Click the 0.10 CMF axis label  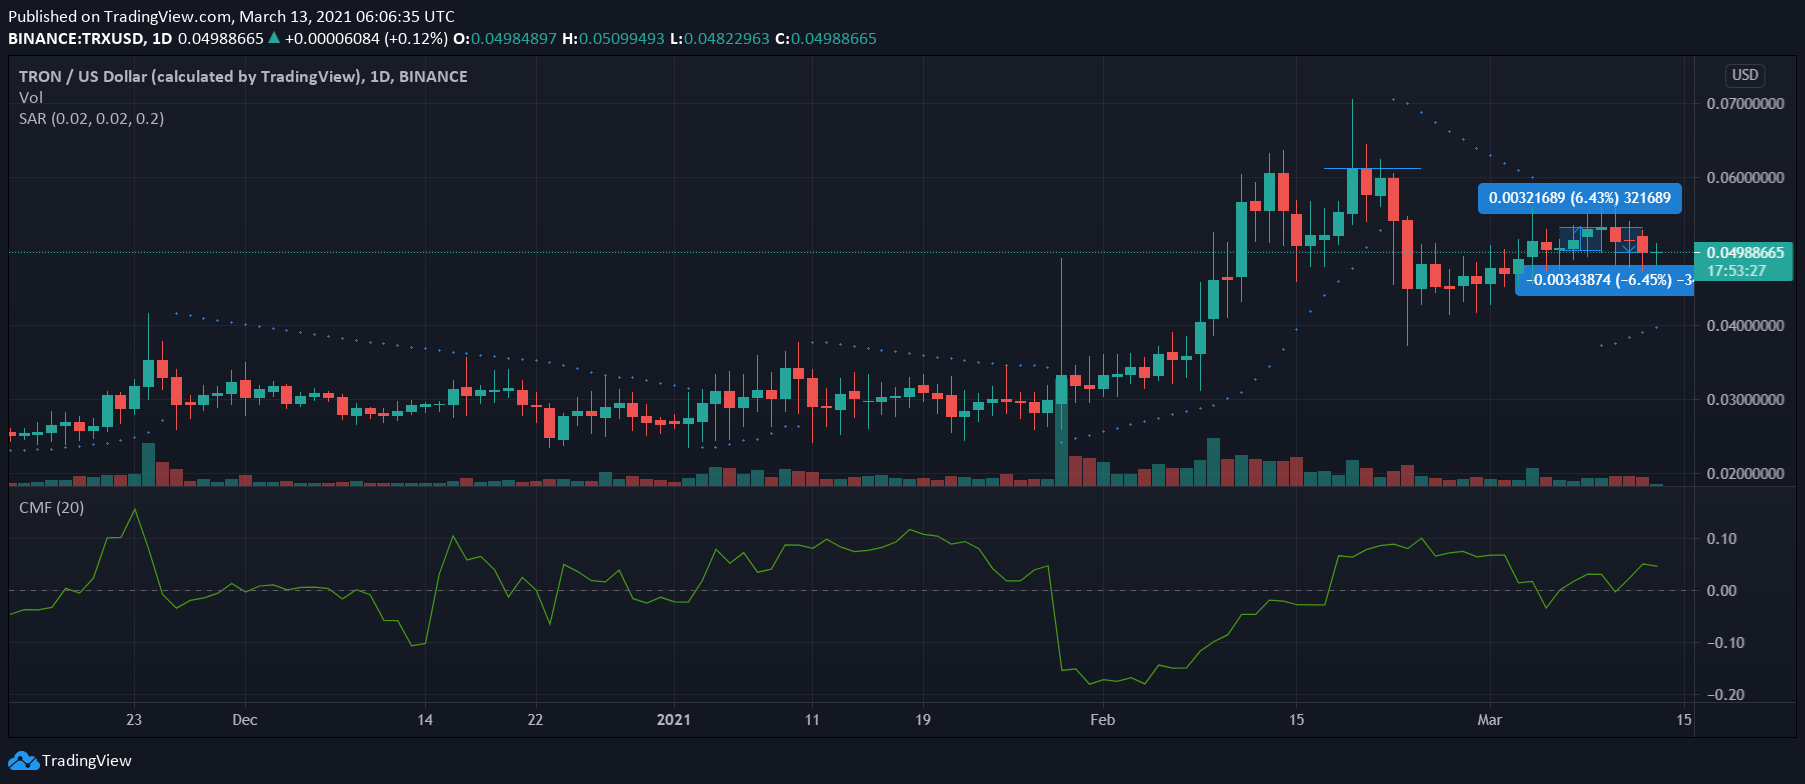click(x=1722, y=539)
